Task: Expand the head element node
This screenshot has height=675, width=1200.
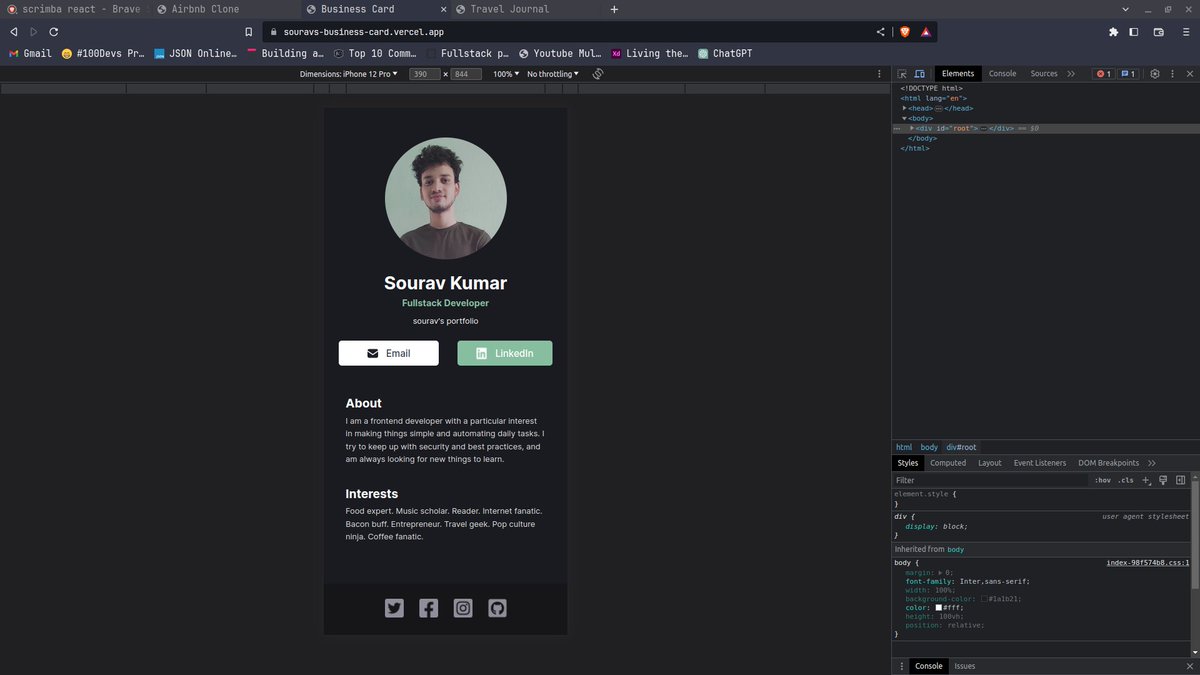Action: pos(905,108)
